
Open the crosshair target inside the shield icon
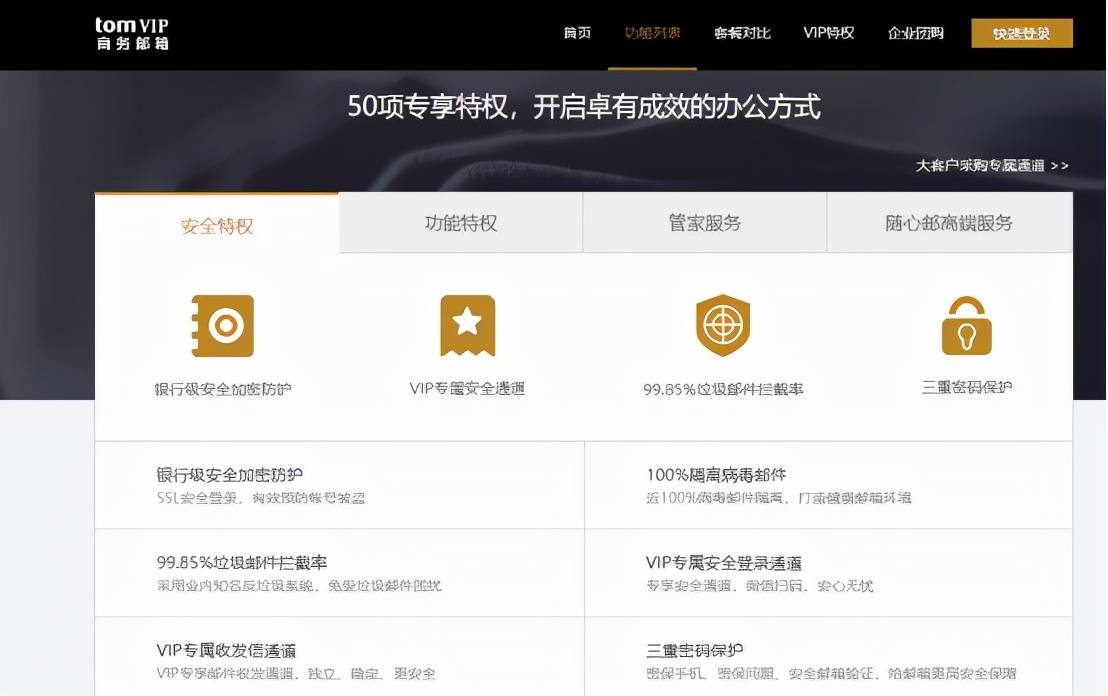(722, 322)
